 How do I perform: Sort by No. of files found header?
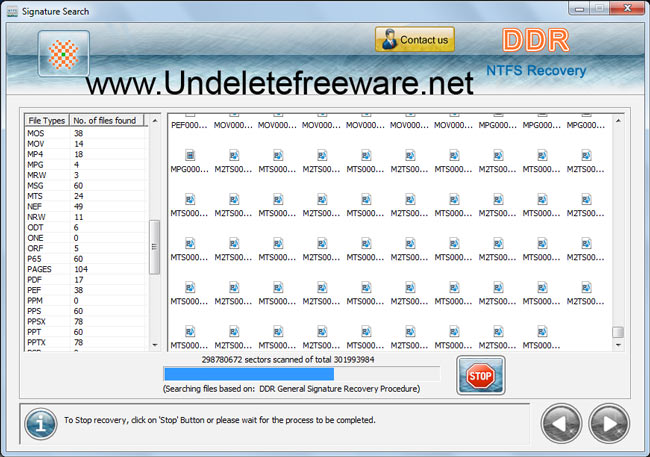tap(106, 120)
